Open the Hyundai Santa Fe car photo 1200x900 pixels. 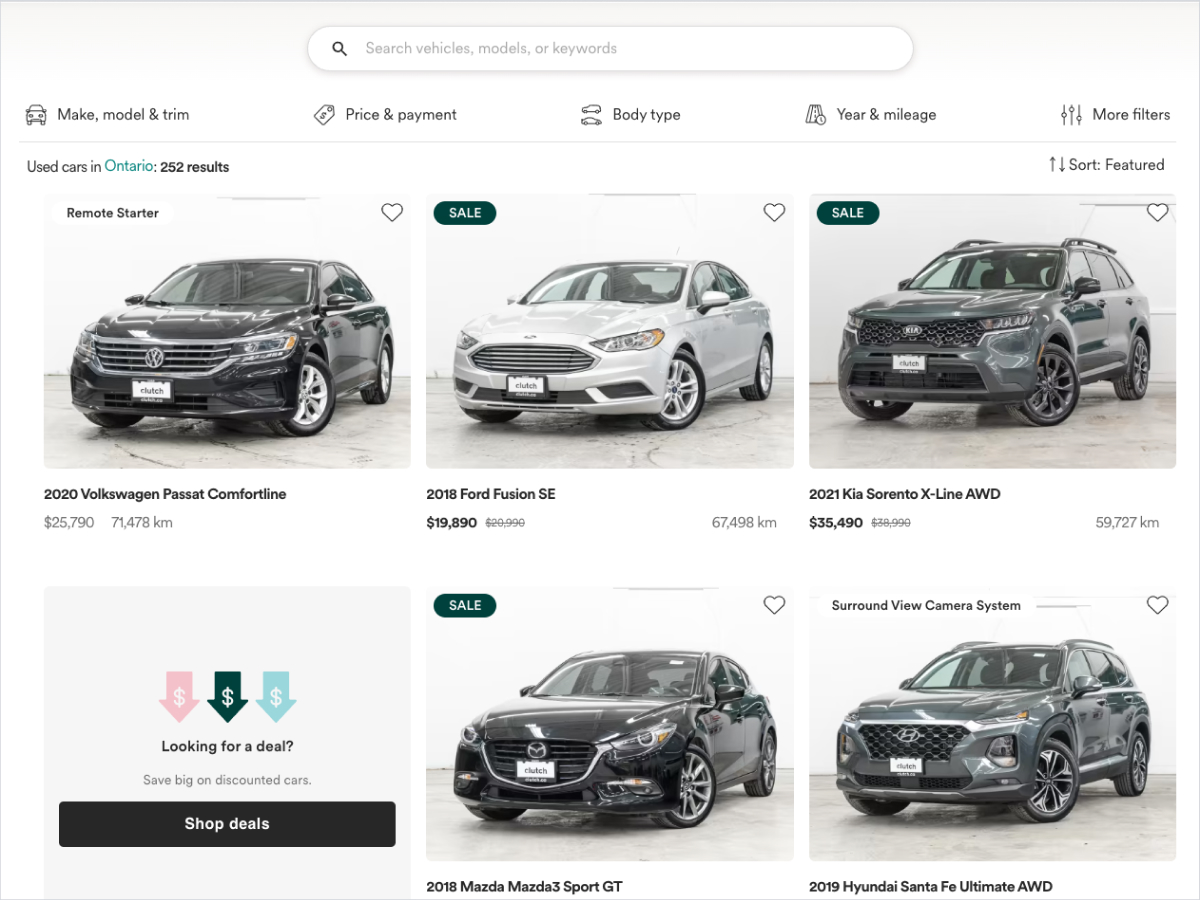(x=992, y=724)
